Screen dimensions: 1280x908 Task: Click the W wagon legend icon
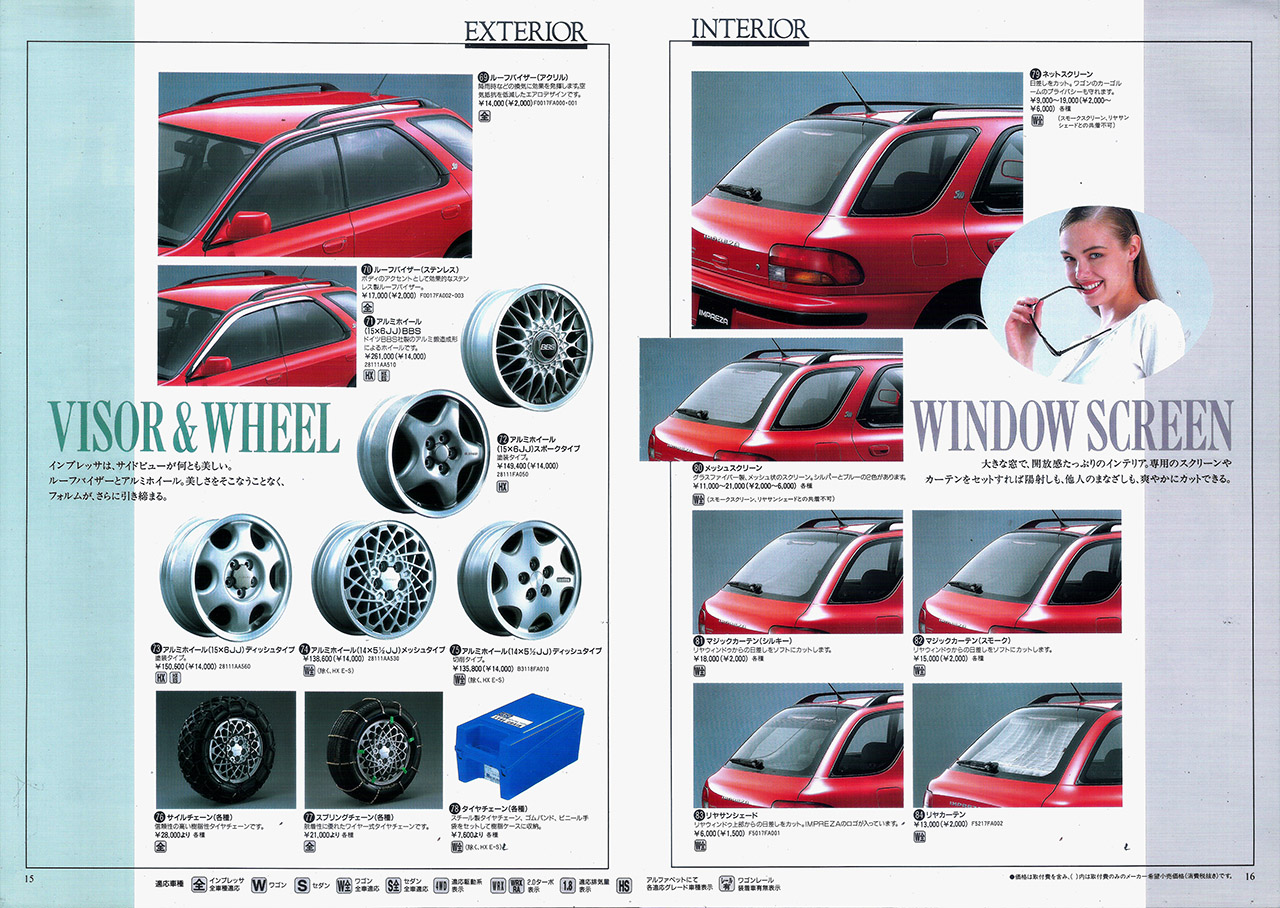[x=258, y=885]
